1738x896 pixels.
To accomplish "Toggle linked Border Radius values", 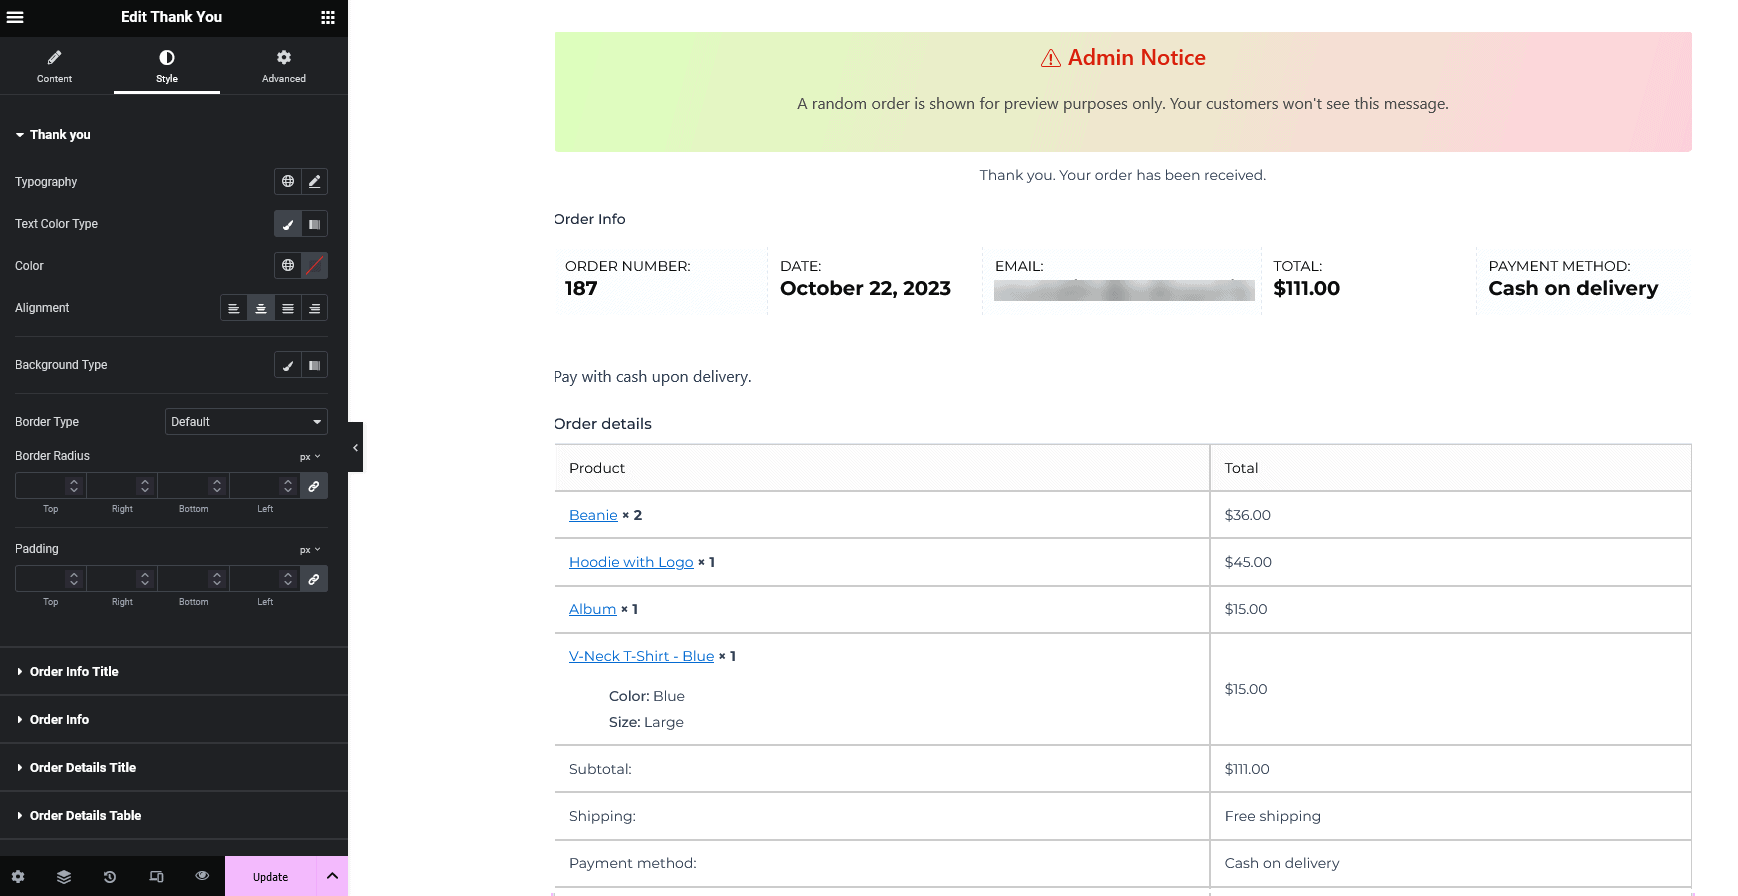I will pos(314,486).
